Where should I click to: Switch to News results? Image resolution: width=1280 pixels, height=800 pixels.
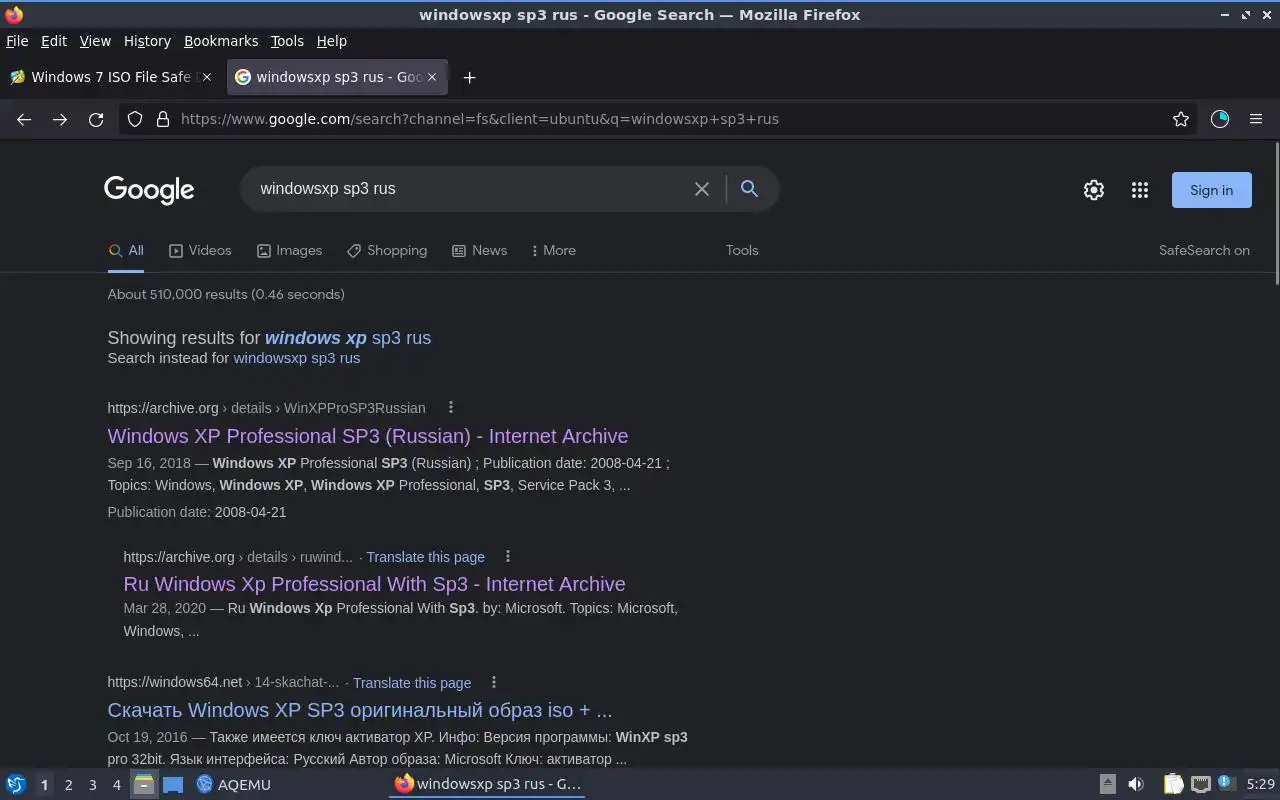pyautogui.click(x=479, y=251)
